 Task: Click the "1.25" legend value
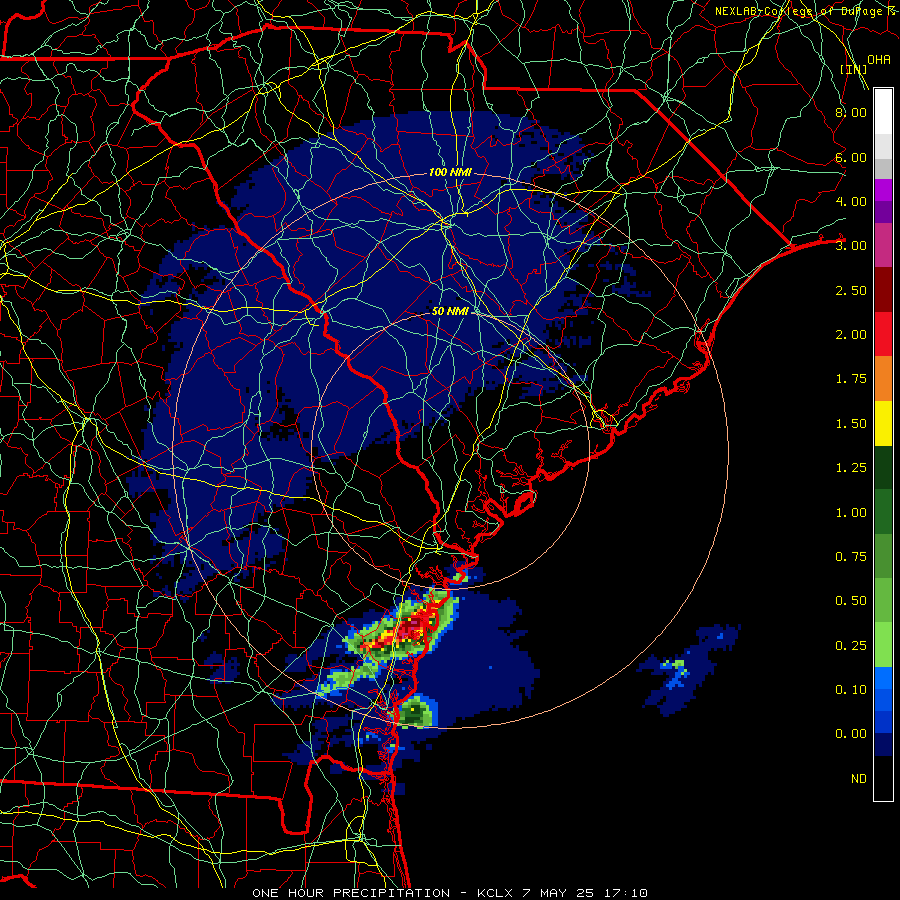(851, 468)
